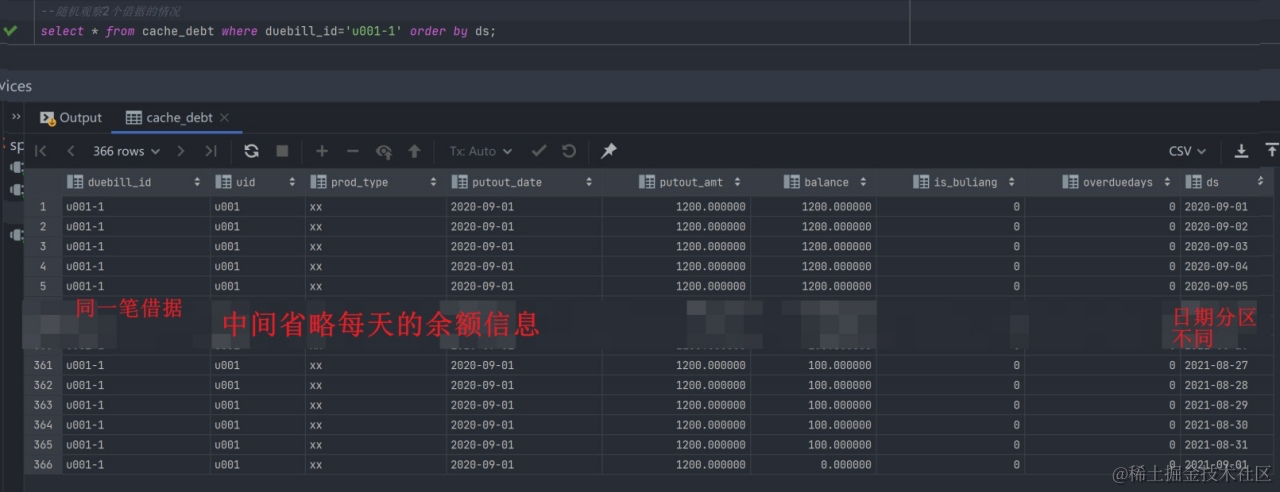Sort by overduedays column arrows
The width and height of the screenshot is (1280, 492).
(1168, 183)
